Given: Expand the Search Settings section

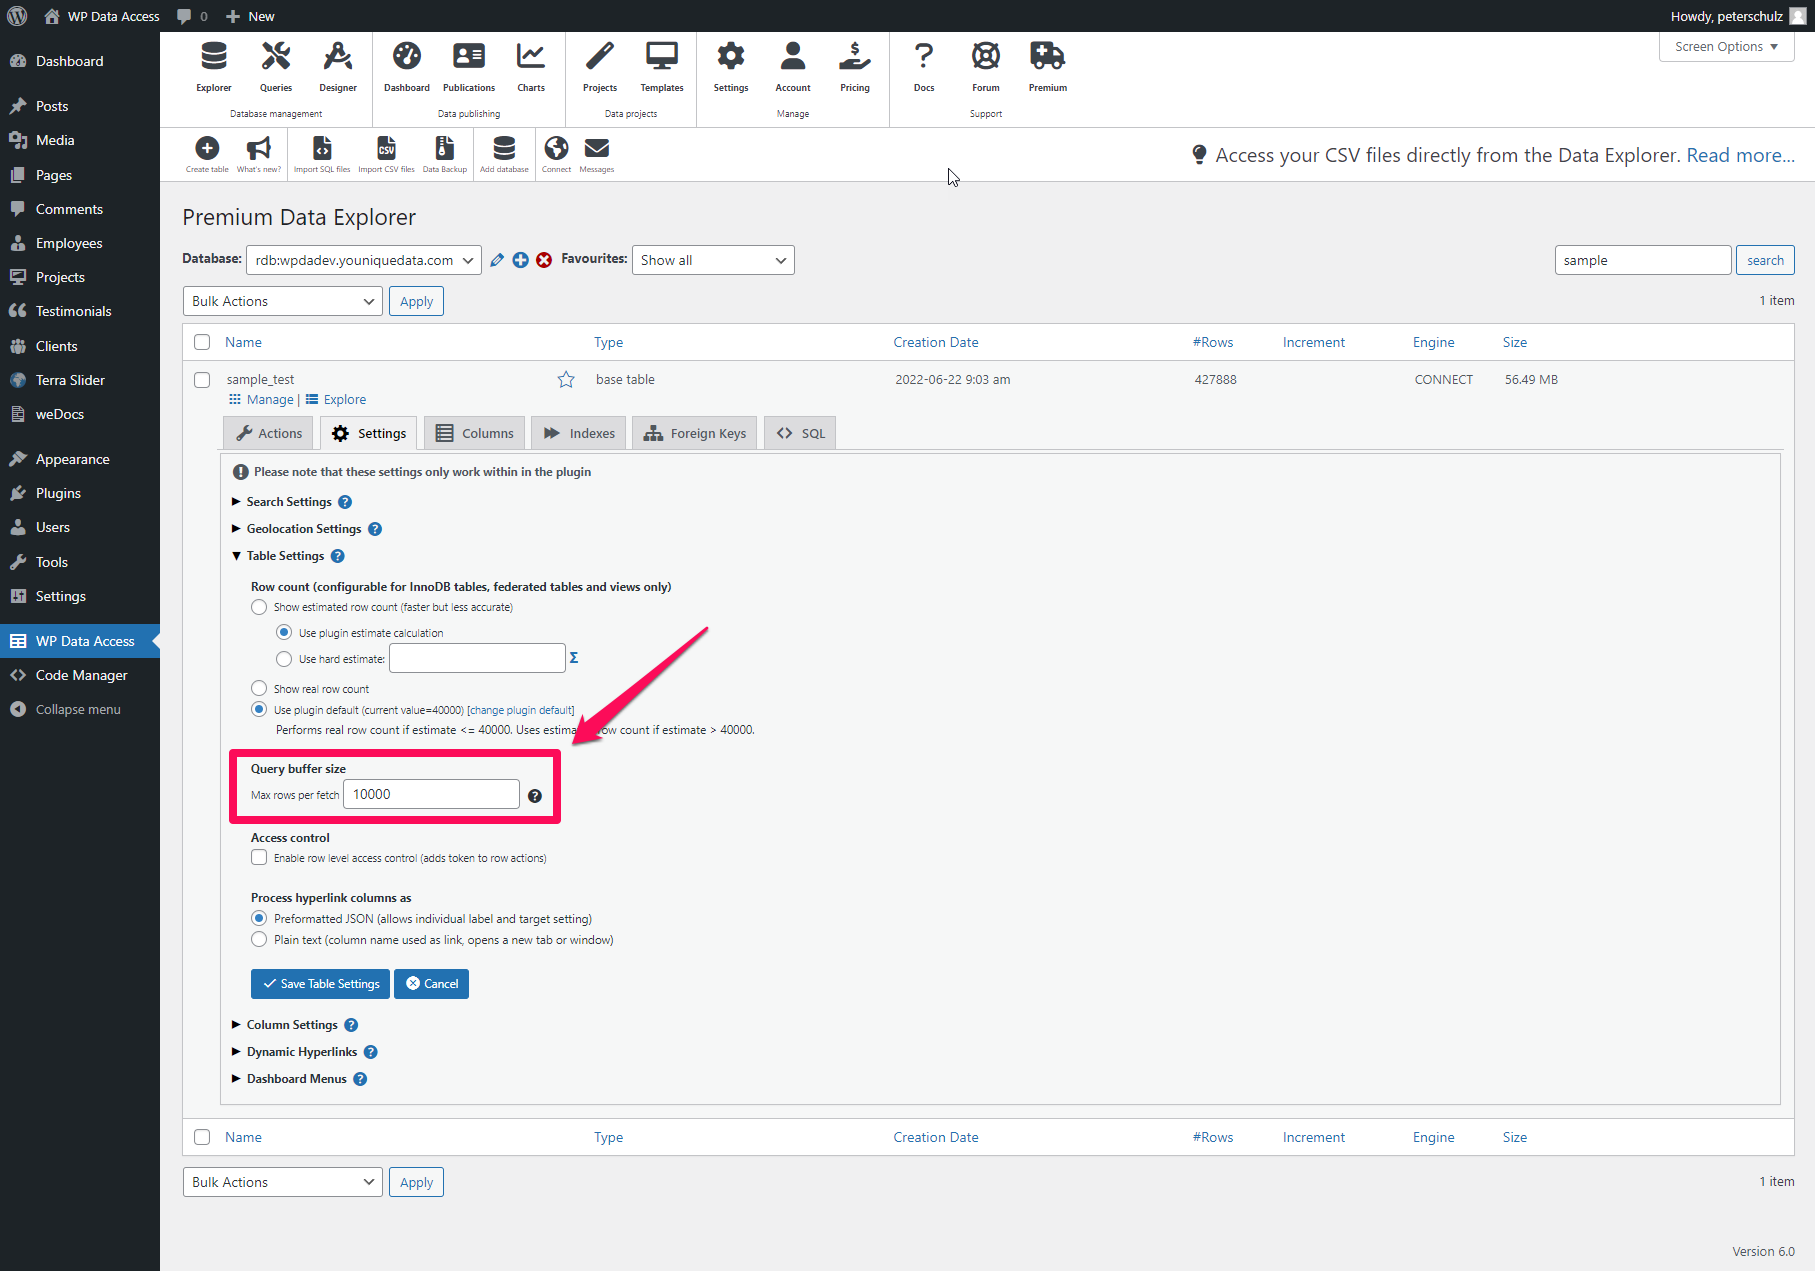Looking at the screenshot, I should coord(289,501).
